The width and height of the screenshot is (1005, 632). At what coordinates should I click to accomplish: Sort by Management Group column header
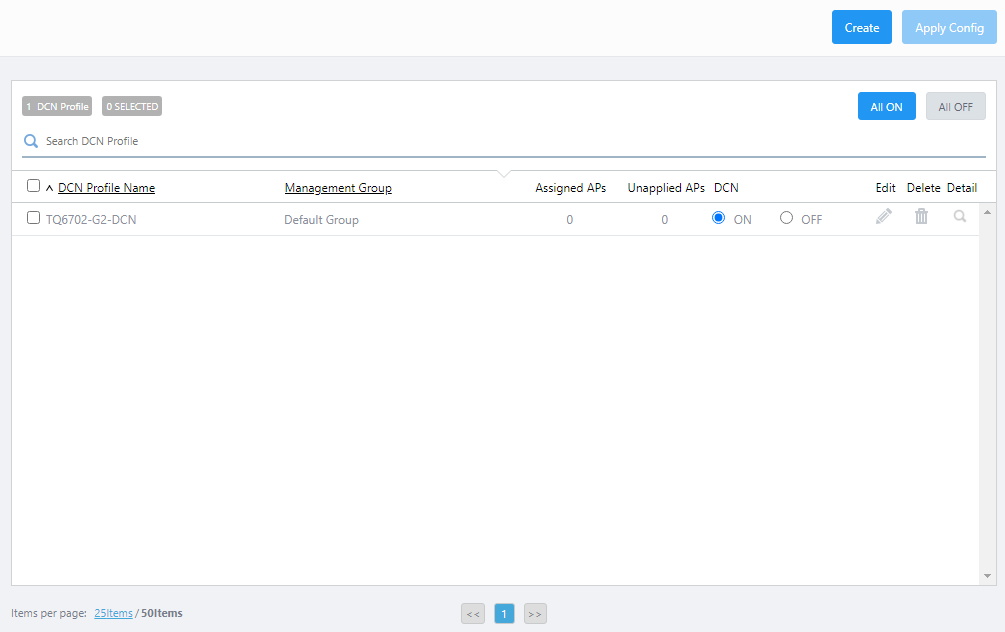[338, 188]
